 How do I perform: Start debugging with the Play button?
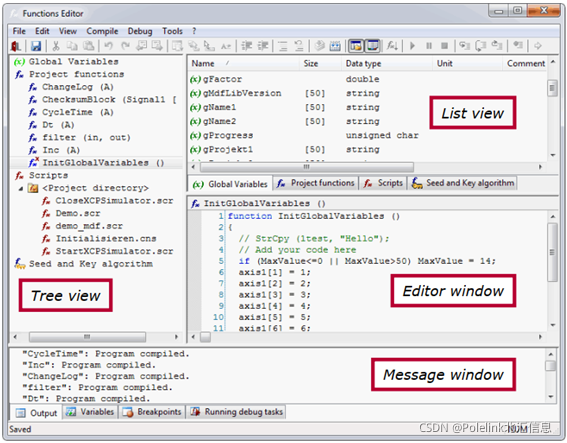coord(412,46)
